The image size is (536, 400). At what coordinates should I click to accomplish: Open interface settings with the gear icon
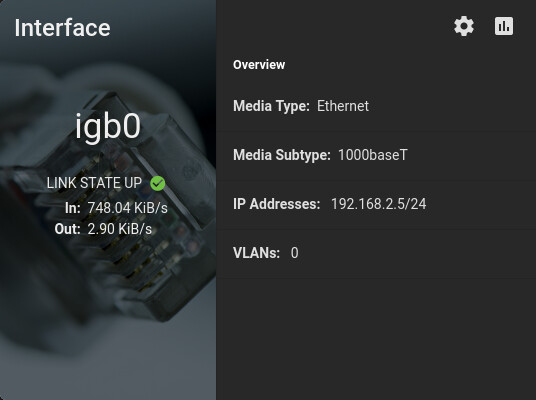click(x=464, y=26)
